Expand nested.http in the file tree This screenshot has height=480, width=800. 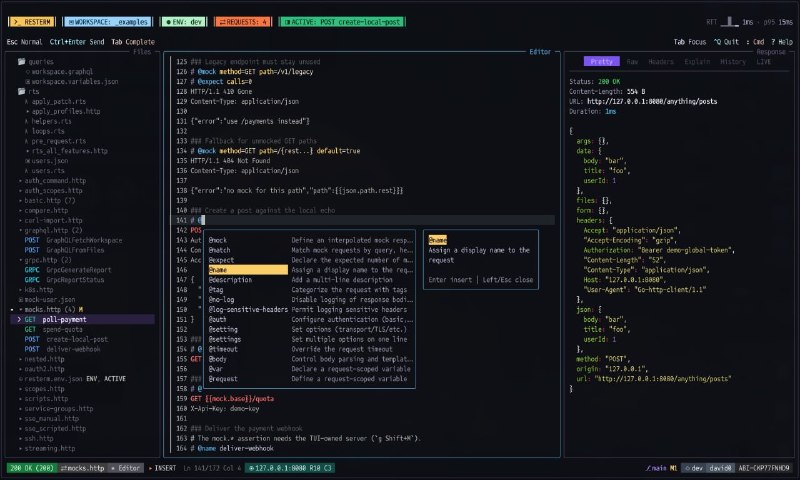[20, 359]
